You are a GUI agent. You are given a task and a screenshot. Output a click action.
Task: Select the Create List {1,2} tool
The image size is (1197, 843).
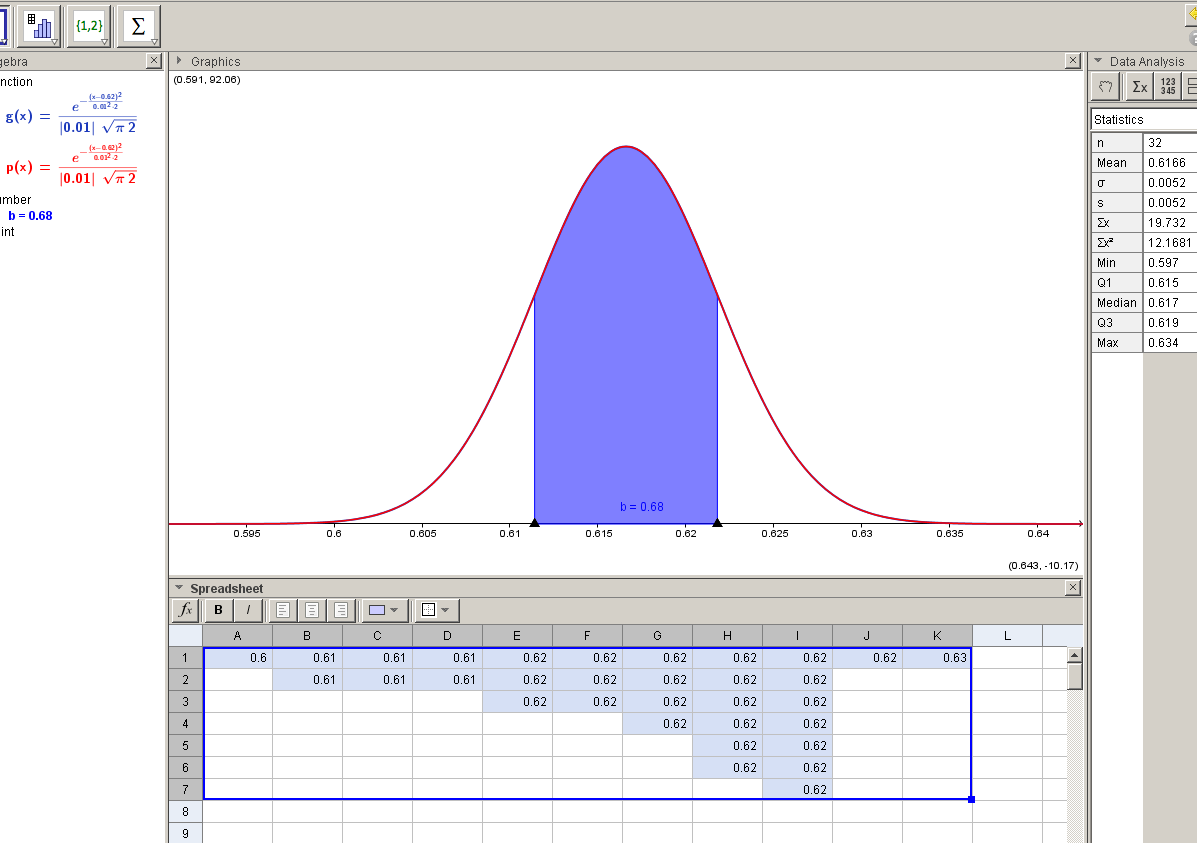[89, 27]
